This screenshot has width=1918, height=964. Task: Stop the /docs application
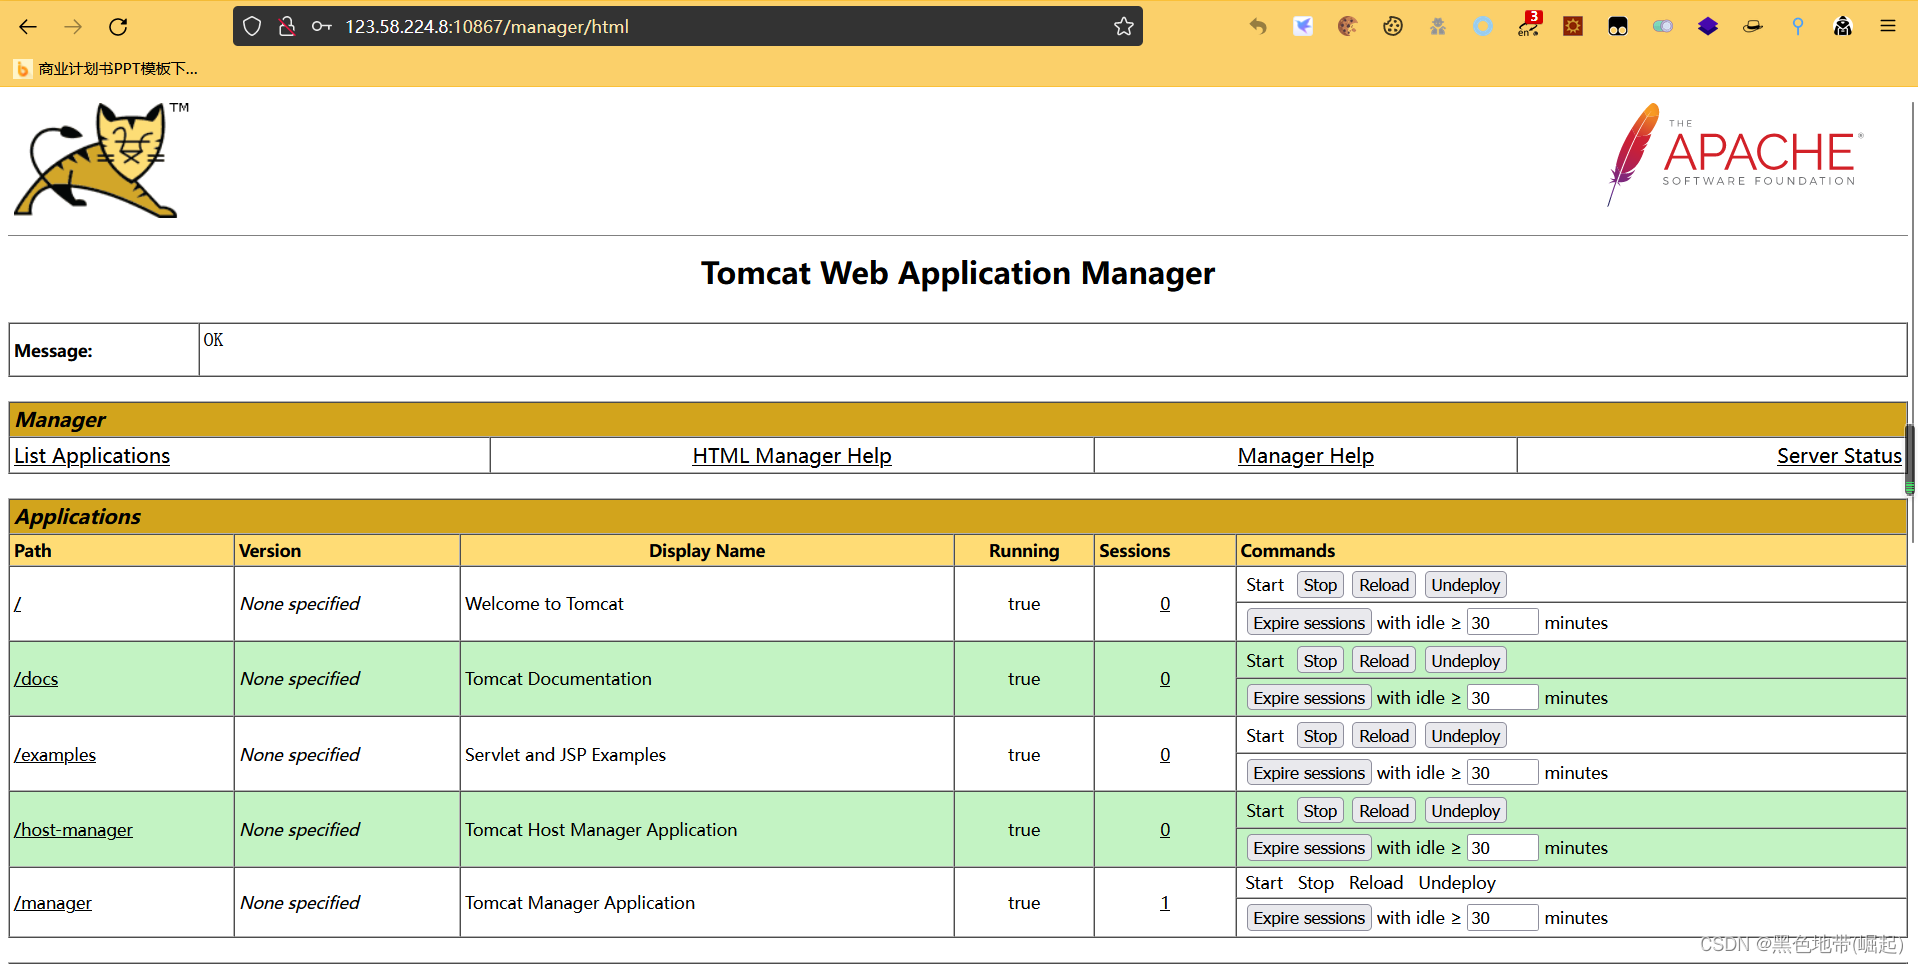[x=1319, y=660]
